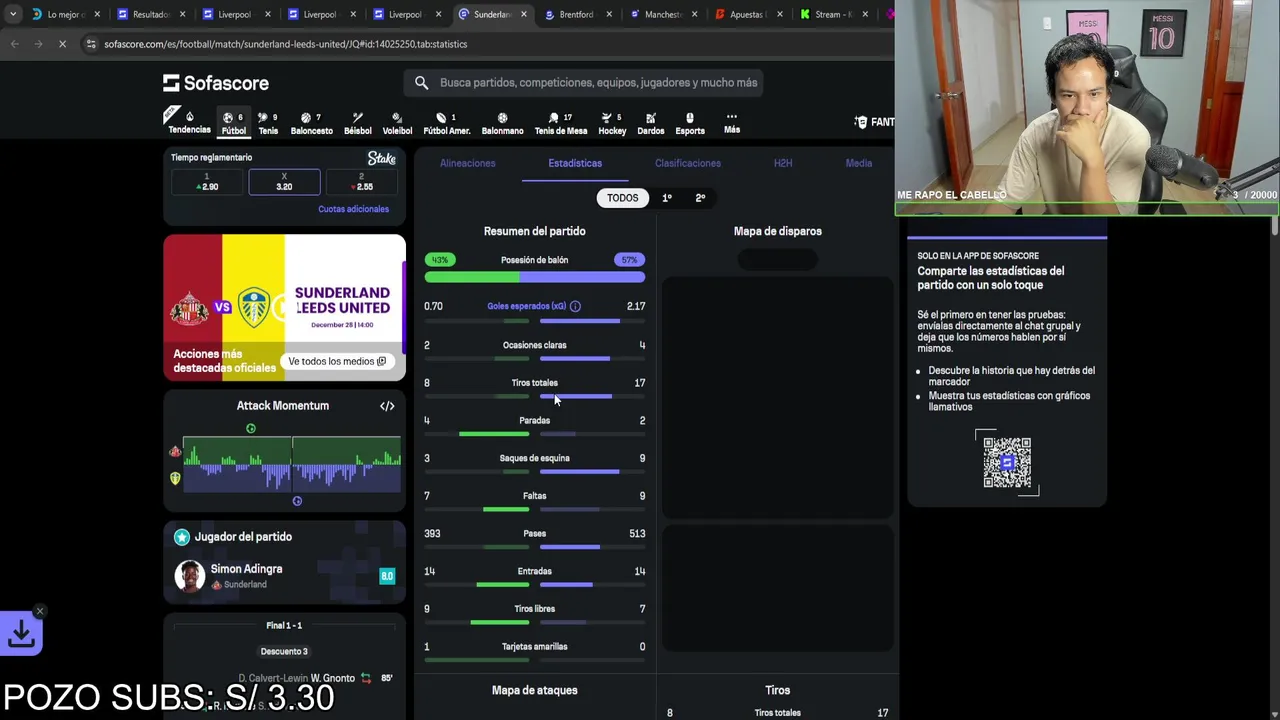
Task: Open the Clasificaciones tab
Action: pyautogui.click(x=687, y=163)
